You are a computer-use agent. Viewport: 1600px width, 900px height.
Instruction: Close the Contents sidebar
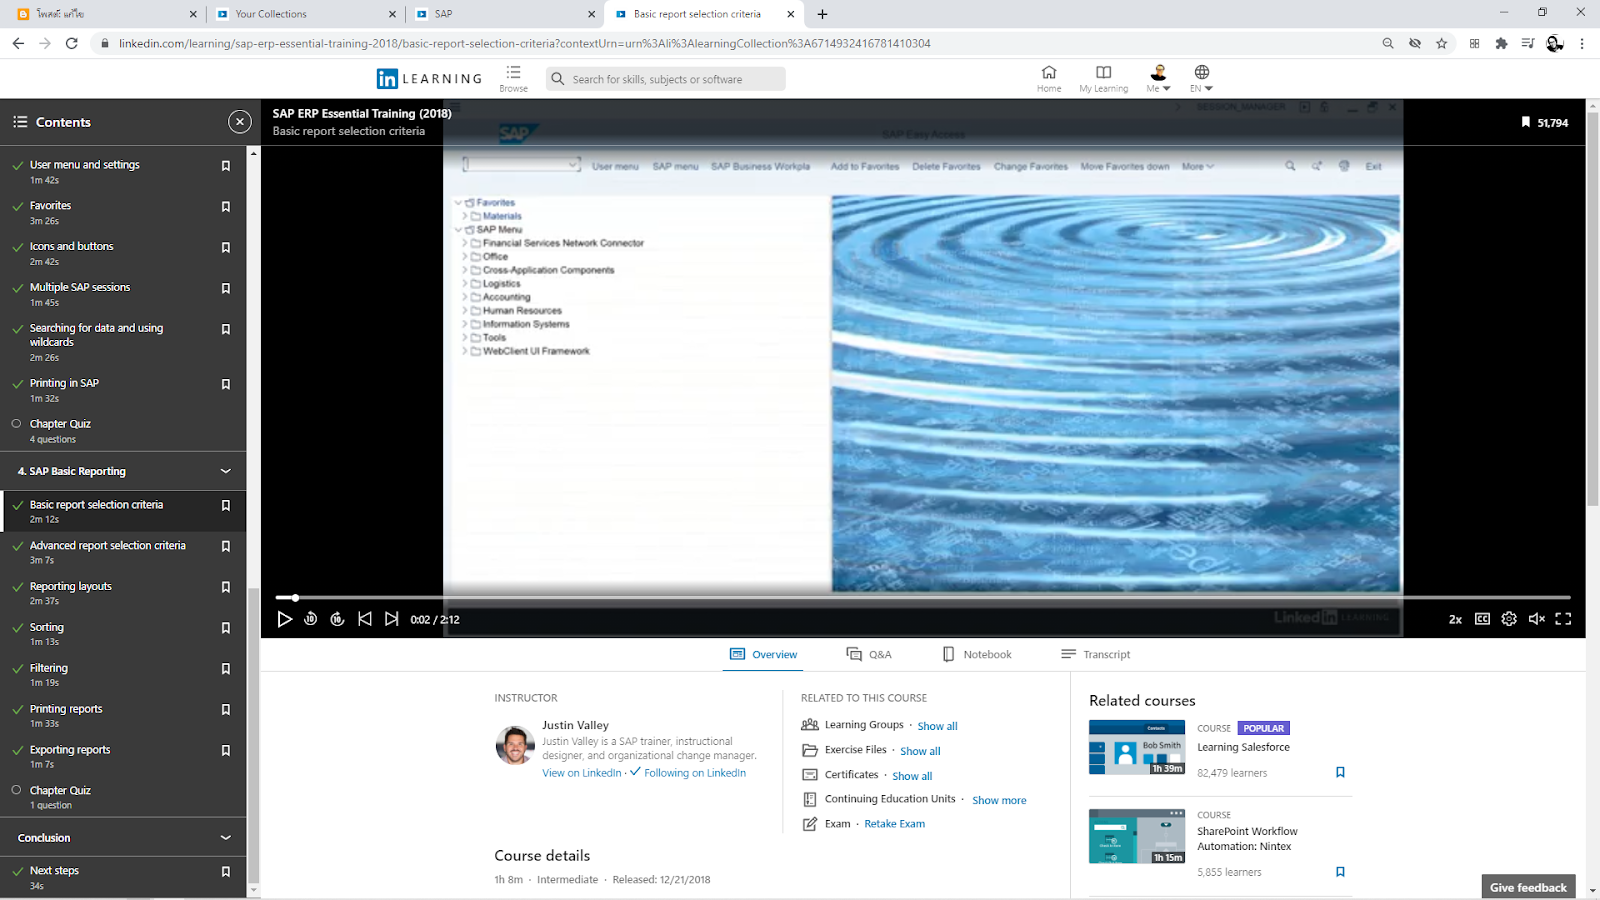click(240, 122)
